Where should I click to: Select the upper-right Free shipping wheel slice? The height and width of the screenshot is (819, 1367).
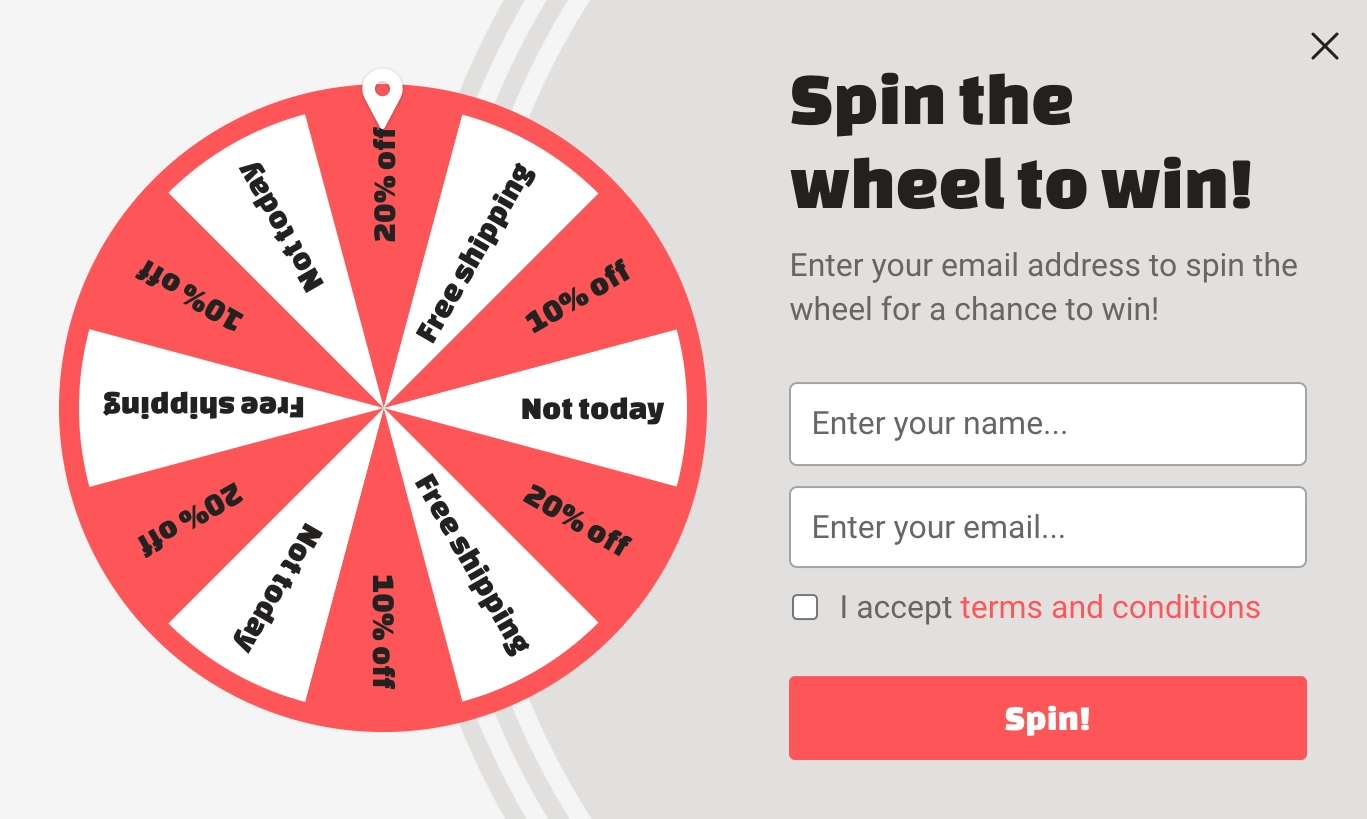pos(476,252)
